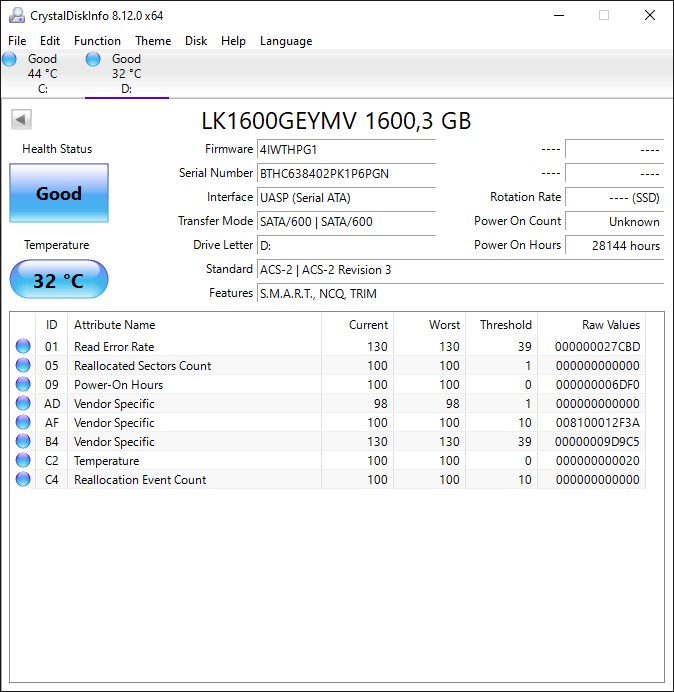Image resolution: width=674 pixels, height=692 pixels.
Task: Select the Read Error Rate attribute text
Action: (114, 347)
